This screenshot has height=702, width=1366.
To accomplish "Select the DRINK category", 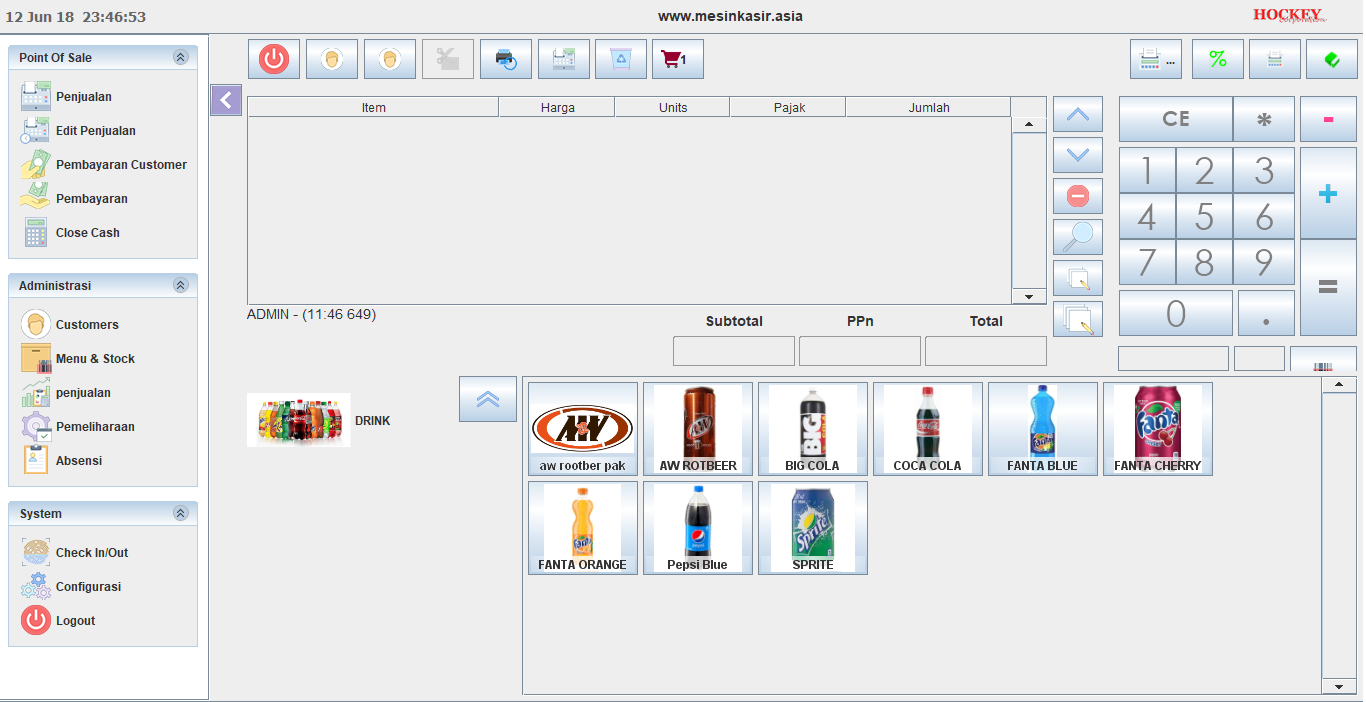I will [x=320, y=420].
